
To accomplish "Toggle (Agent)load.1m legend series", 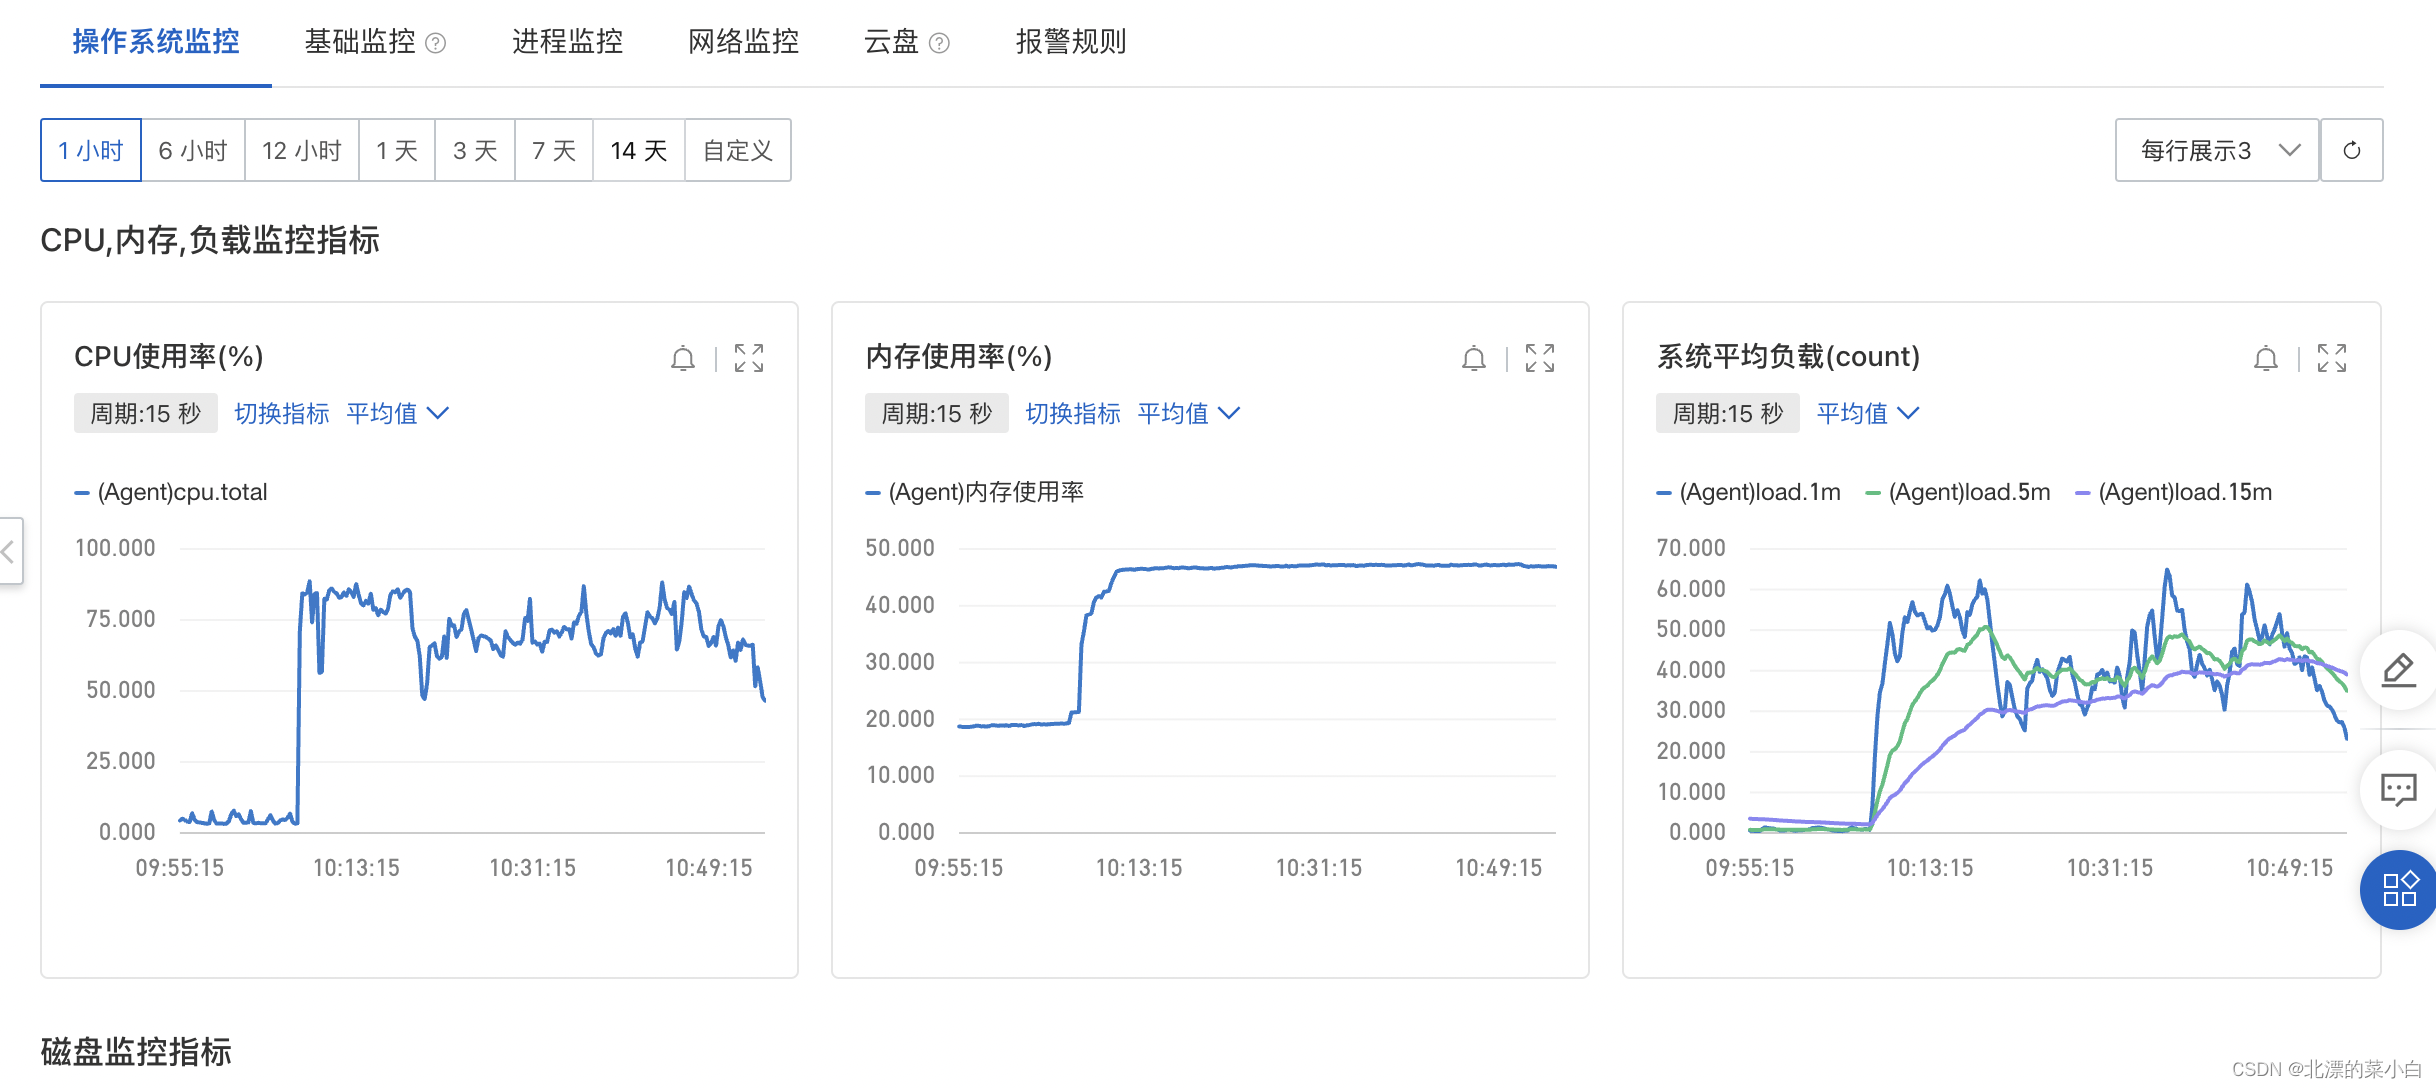I will pyautogui.click(x=1749, y=492).
